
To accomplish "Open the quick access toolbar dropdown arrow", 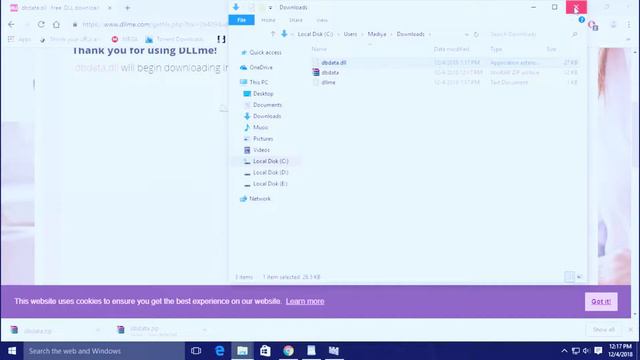I will [x=270, y=8].
